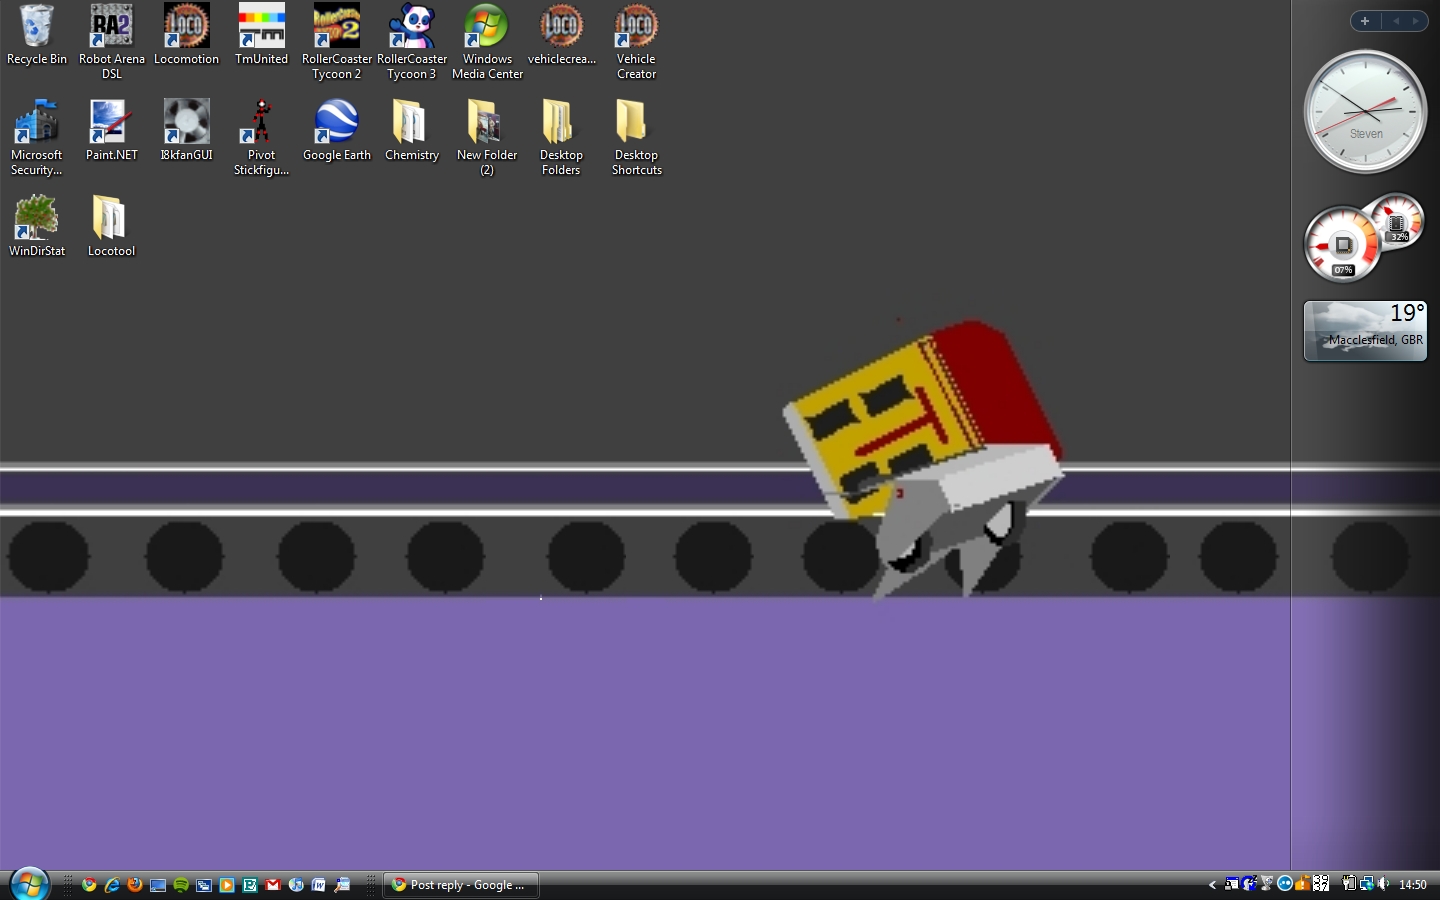The width and height of the screenshot is (1440, 900).
Task: Select the Chemistry folder
Action: 412,131
